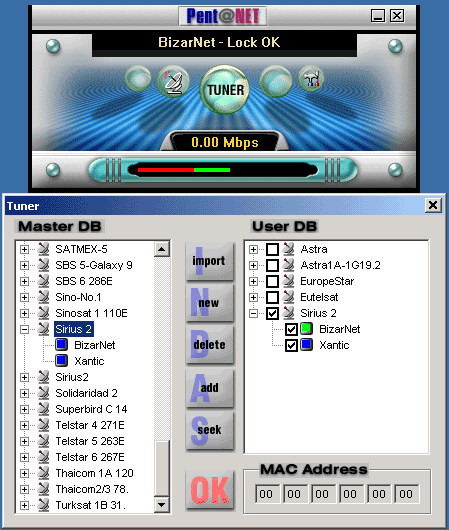This screenshot has width=449, height=530.
Task: Uncheck the BizarNet checkbox in User DB
Action: (291, 330)
